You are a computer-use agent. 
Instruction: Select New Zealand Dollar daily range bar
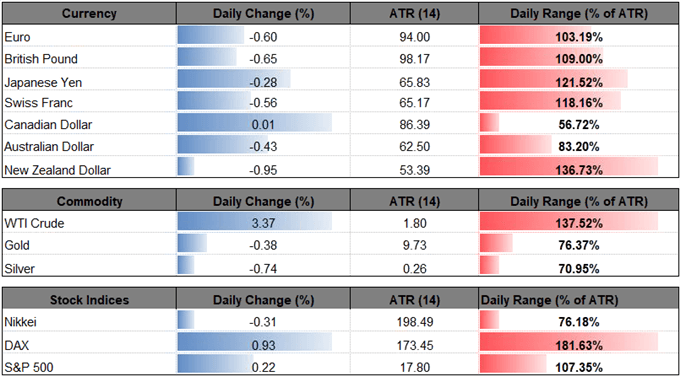(x=569, y=168)
